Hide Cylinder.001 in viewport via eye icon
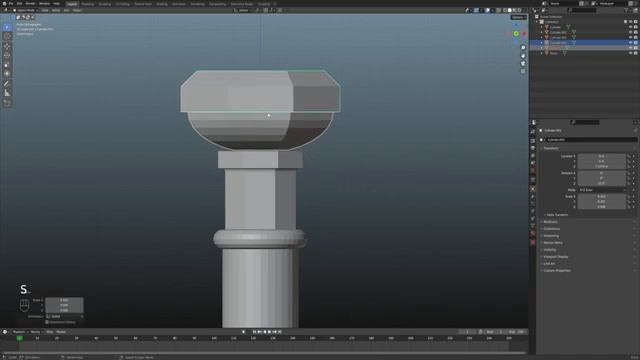640x360 pixels. [630, 32]
